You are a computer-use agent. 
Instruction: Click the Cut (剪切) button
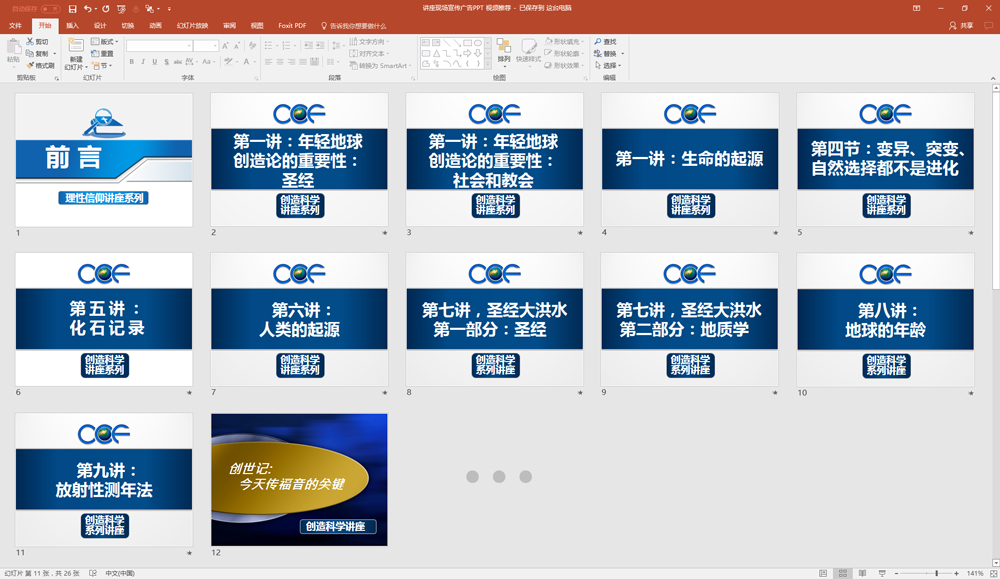point(37,42)
